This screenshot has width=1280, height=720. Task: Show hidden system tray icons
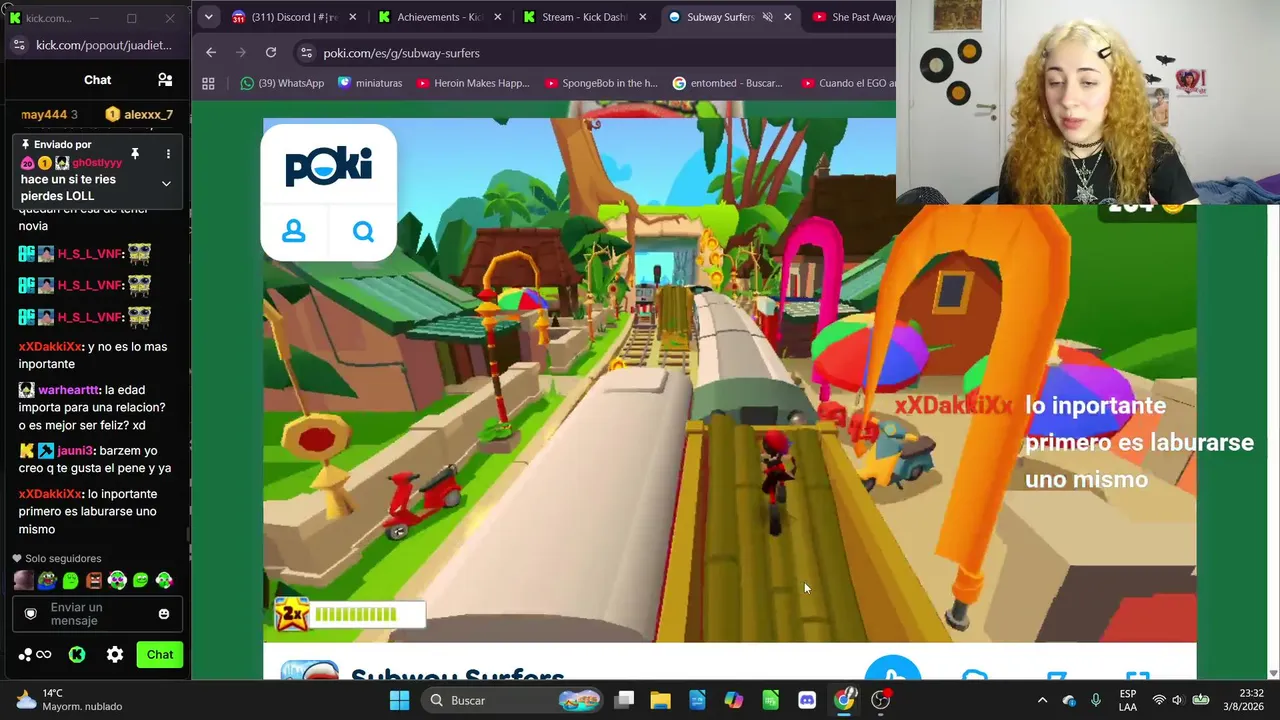coord(1042,700)
